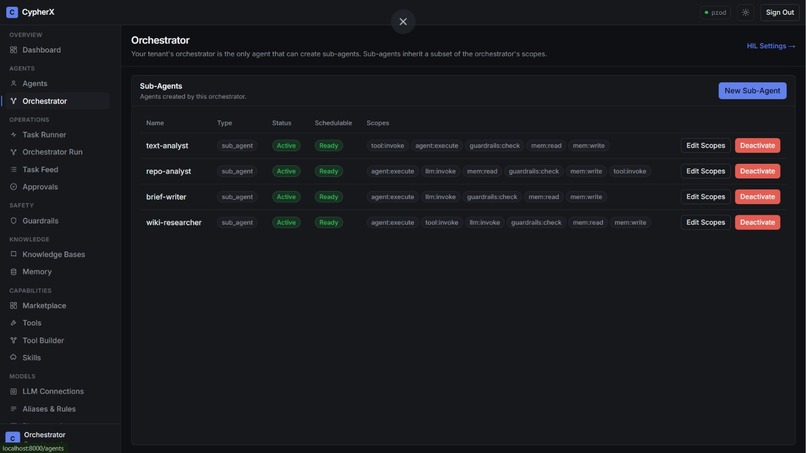This screenshot has width=806, height=453.
Task: Open the HIL Settings link
Action: click(x=771, y=46)
